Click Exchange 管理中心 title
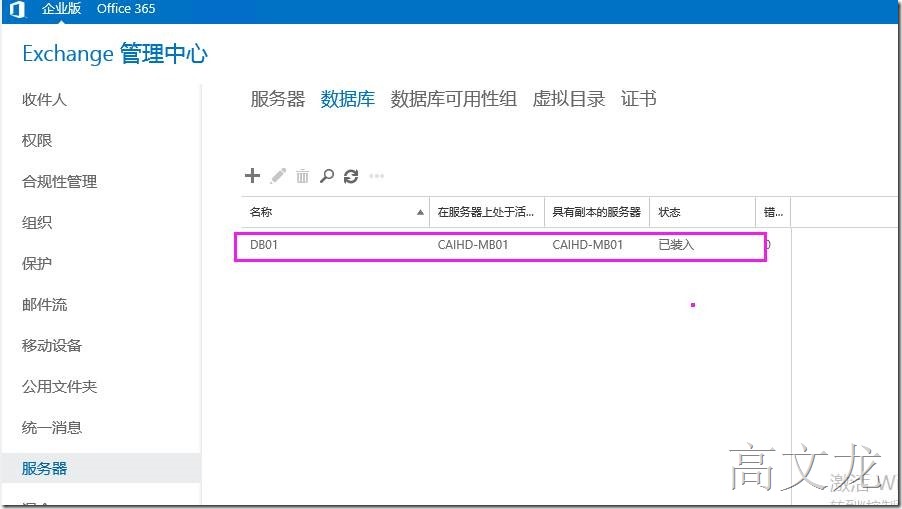Image resolution: width=902 pixels, height=509 pixels. pyautogui.click(x=115, y=53)
